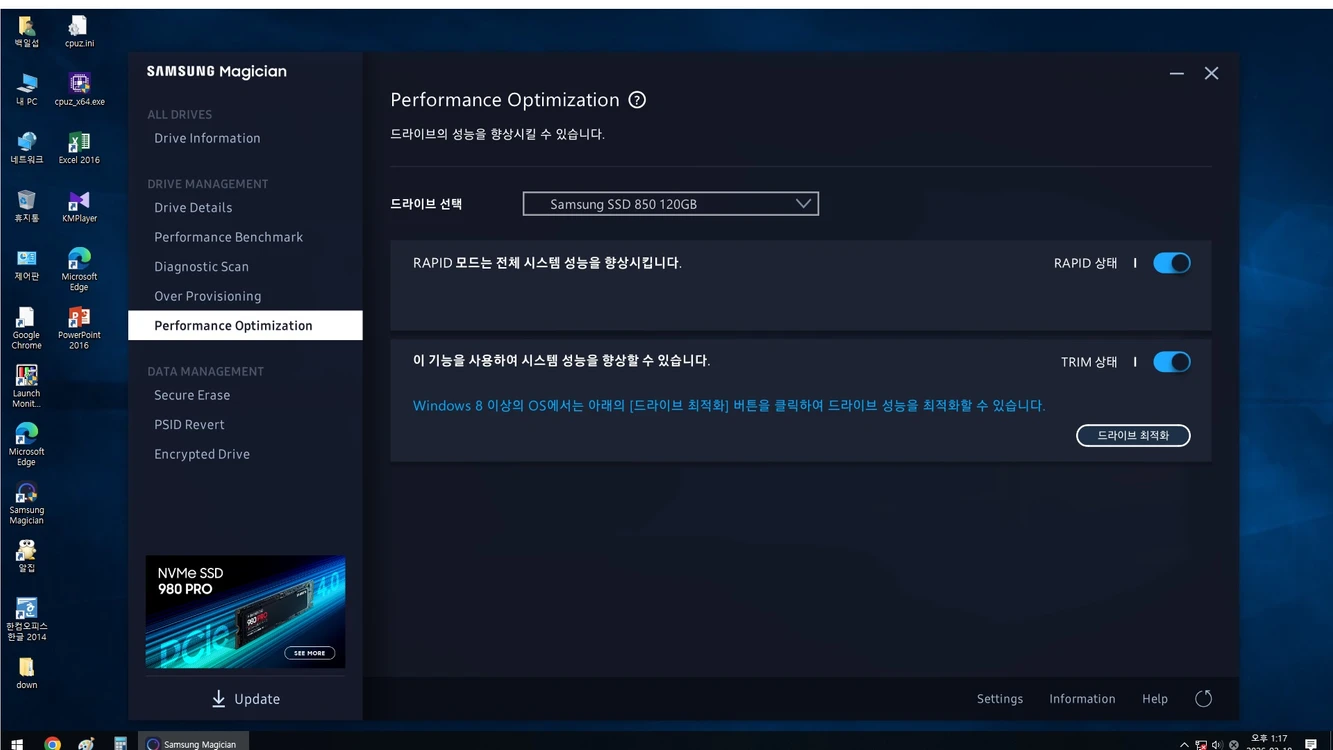Click the Update text button

point(257,699)
